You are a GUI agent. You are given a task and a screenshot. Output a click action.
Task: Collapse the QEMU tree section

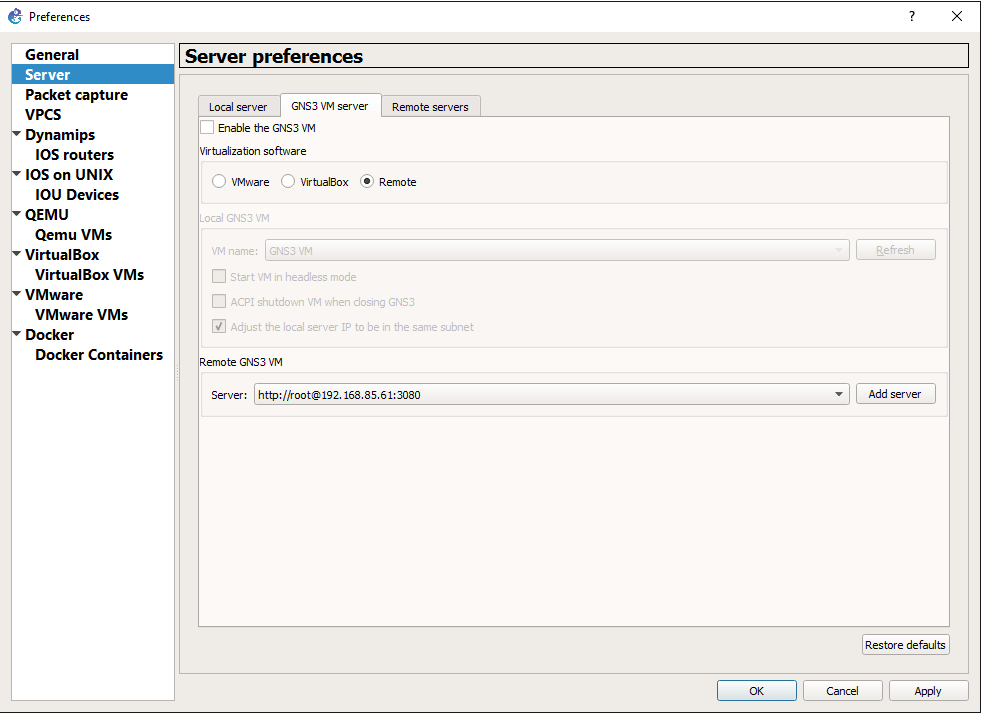pos(17,214)
